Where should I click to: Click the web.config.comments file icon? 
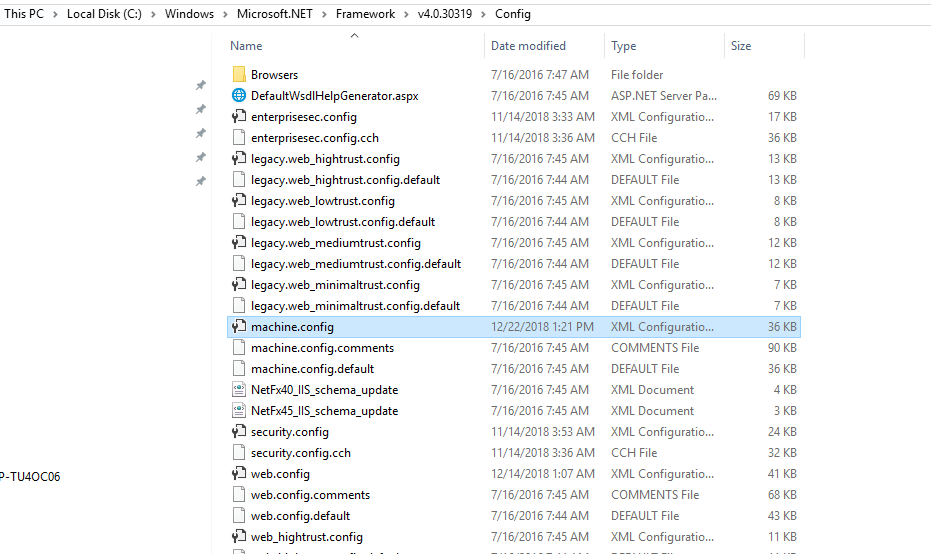coord(239,495)
